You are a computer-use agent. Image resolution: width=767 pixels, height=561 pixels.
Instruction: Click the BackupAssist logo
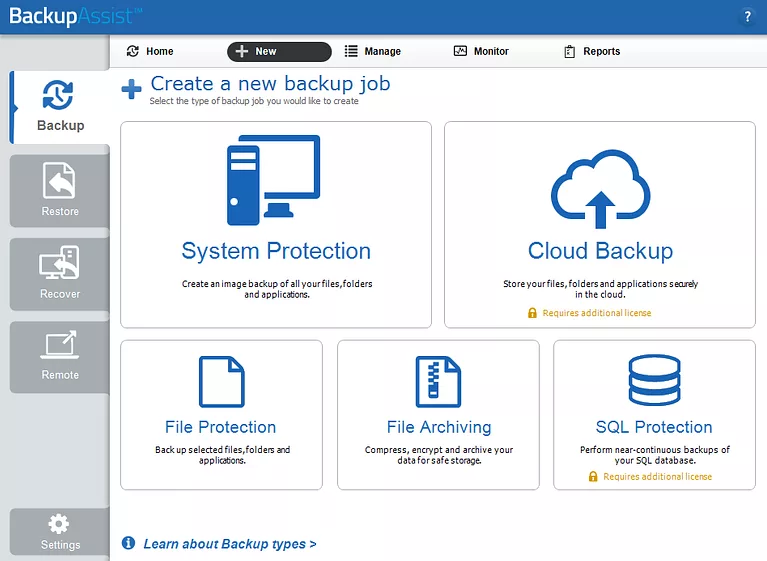coord(75,17)
